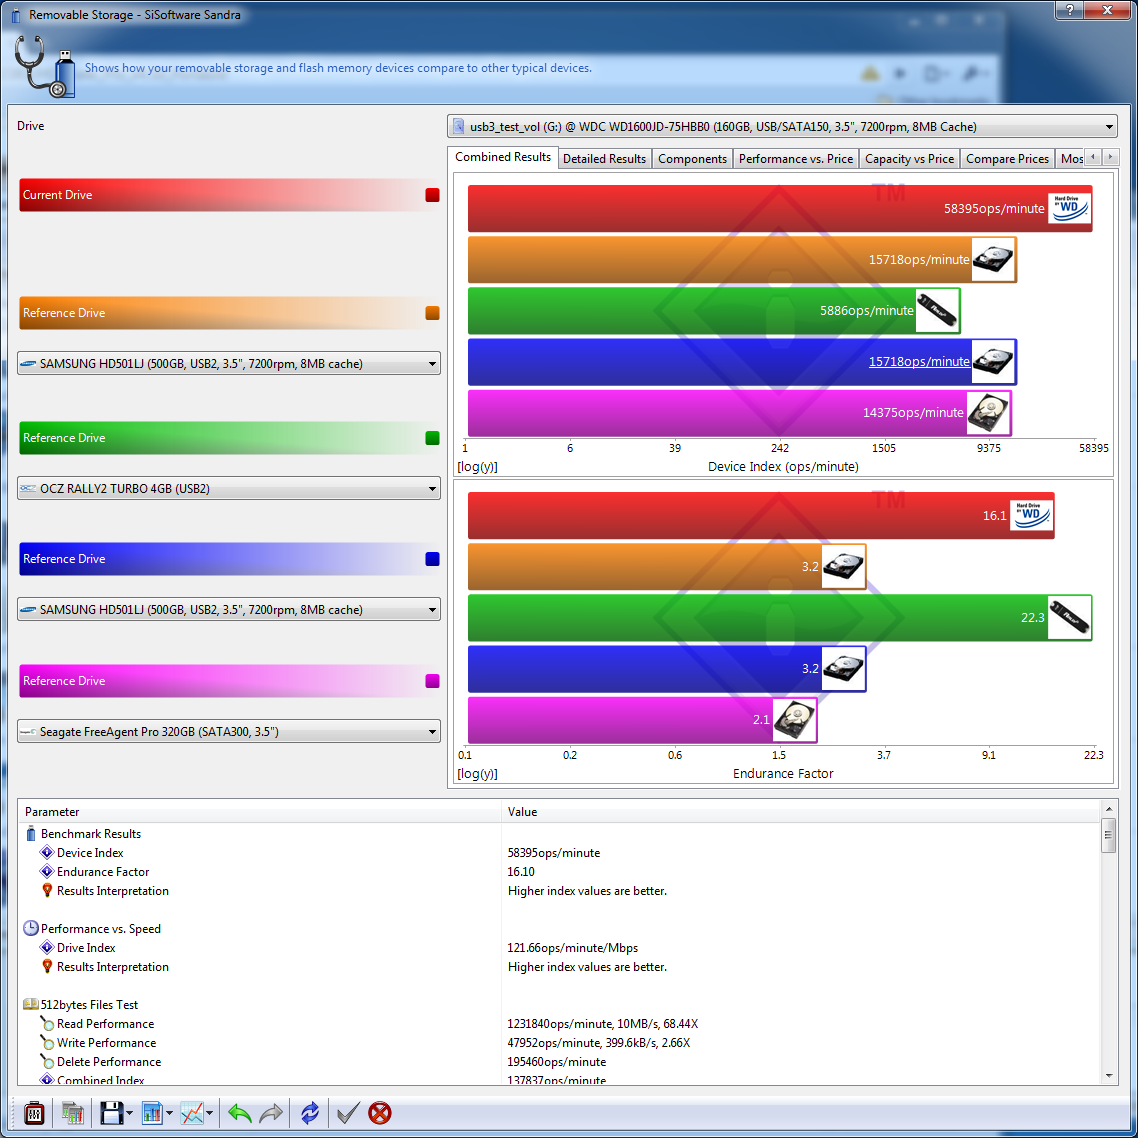Viewport: 1138px width, 1138px height.
Task: Click the WD logo on the 16.1 endurance bar
Action: [1031, 515]
